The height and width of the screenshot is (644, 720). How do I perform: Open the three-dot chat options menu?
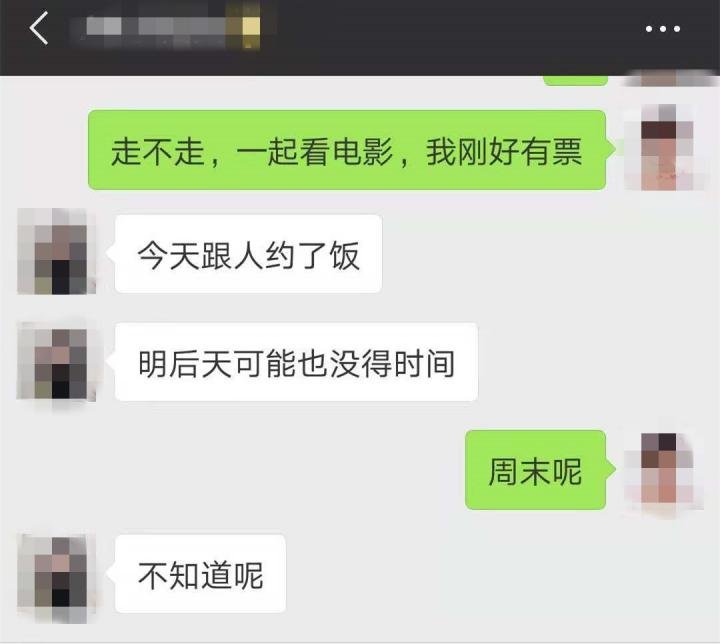[663, 29]
